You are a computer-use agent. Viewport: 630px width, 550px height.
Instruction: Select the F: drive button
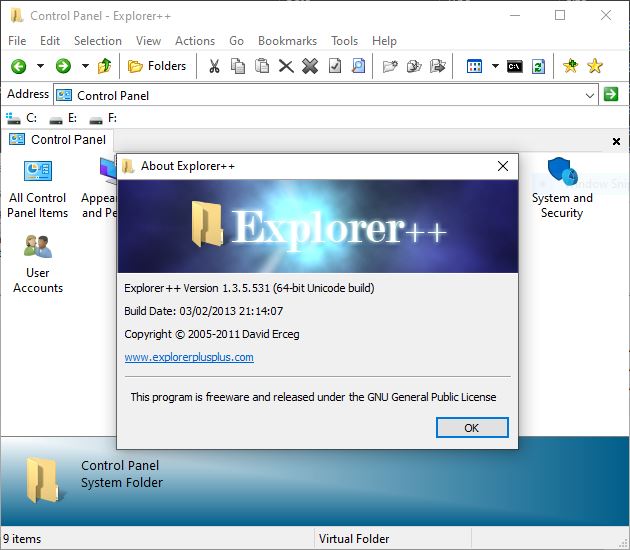tap(103, 118)
